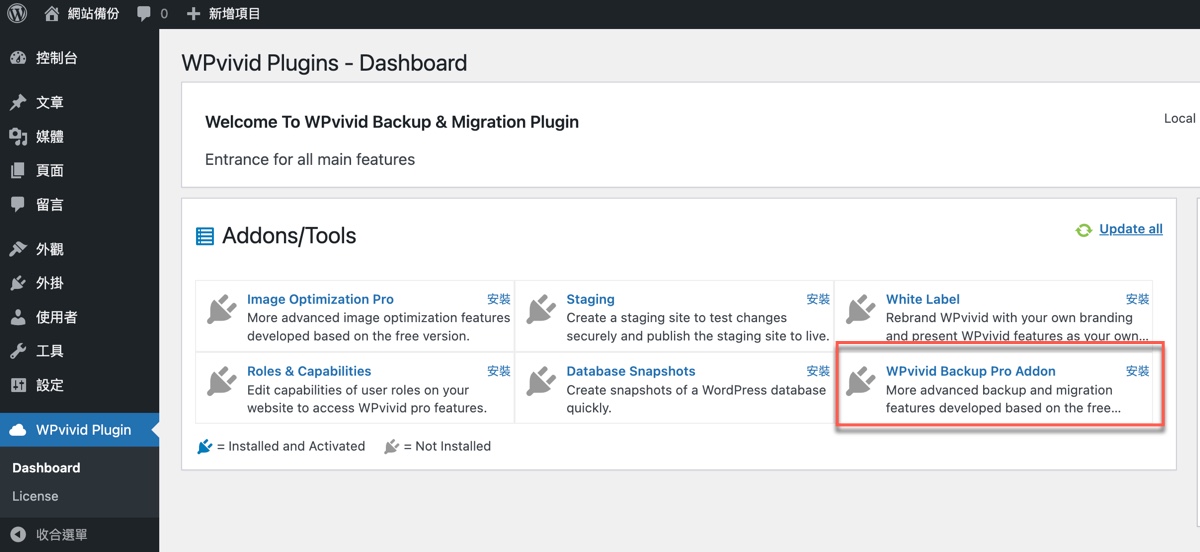1200x552 pixels.
Task: Click the Local label at top right
Action: coord(1180,118)
